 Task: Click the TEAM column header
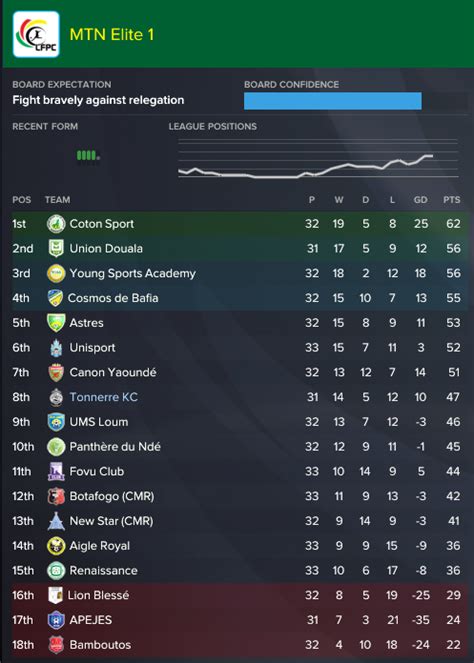click(x=58, y=200)
